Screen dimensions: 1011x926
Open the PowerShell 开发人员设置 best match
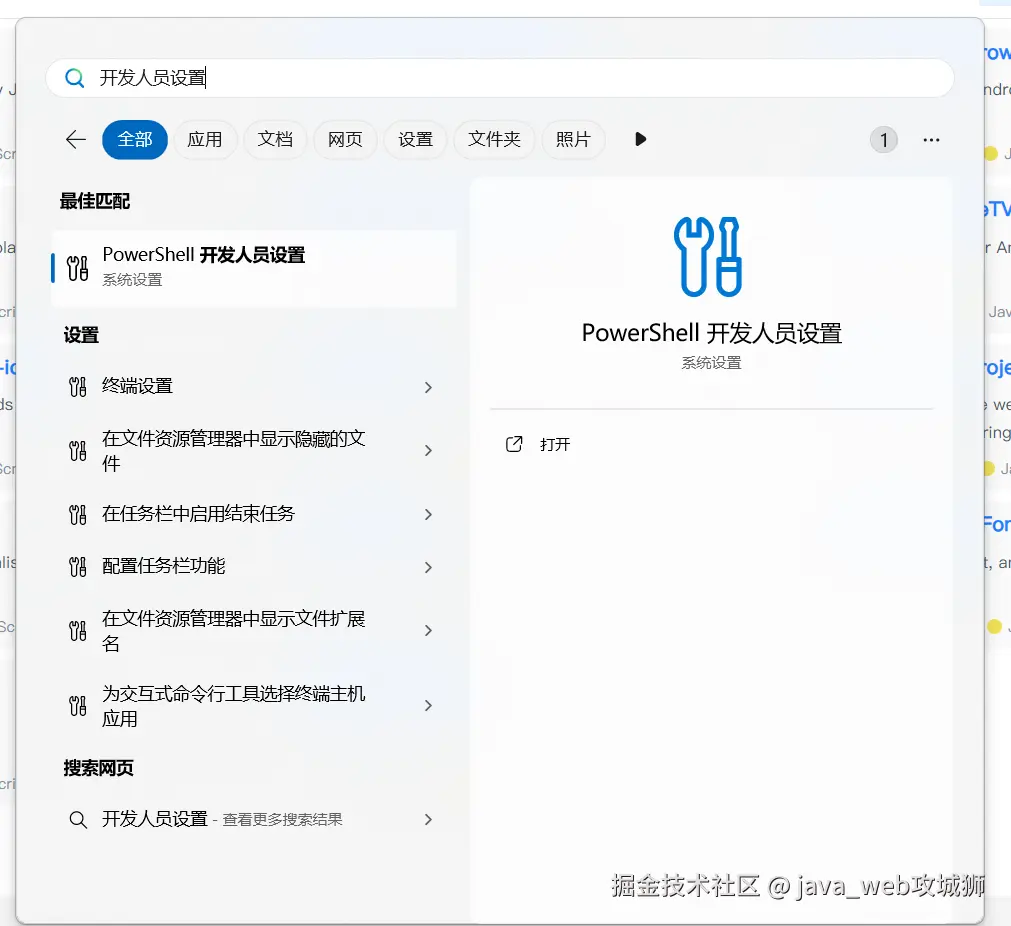tap(254, 268)
